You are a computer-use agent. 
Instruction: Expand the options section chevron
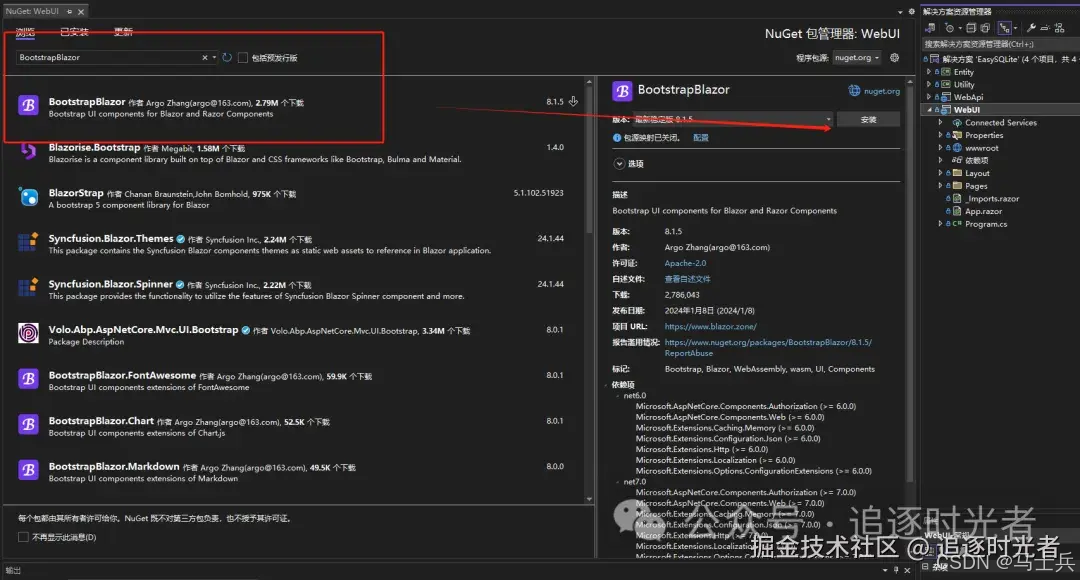coord(619,164)
